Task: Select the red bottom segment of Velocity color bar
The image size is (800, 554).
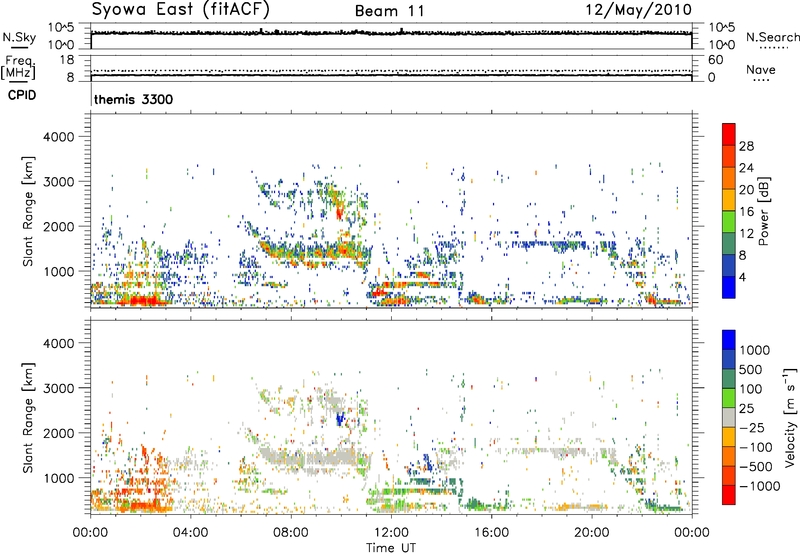Action: point(729,495)
